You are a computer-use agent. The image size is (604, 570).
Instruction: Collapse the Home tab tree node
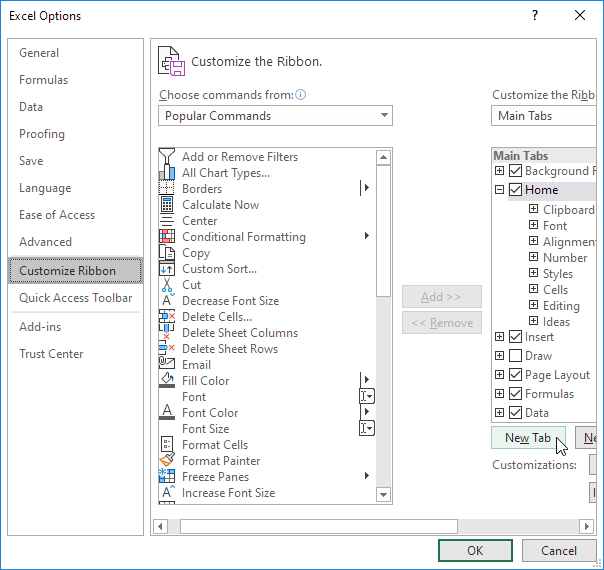coord(499,190)
